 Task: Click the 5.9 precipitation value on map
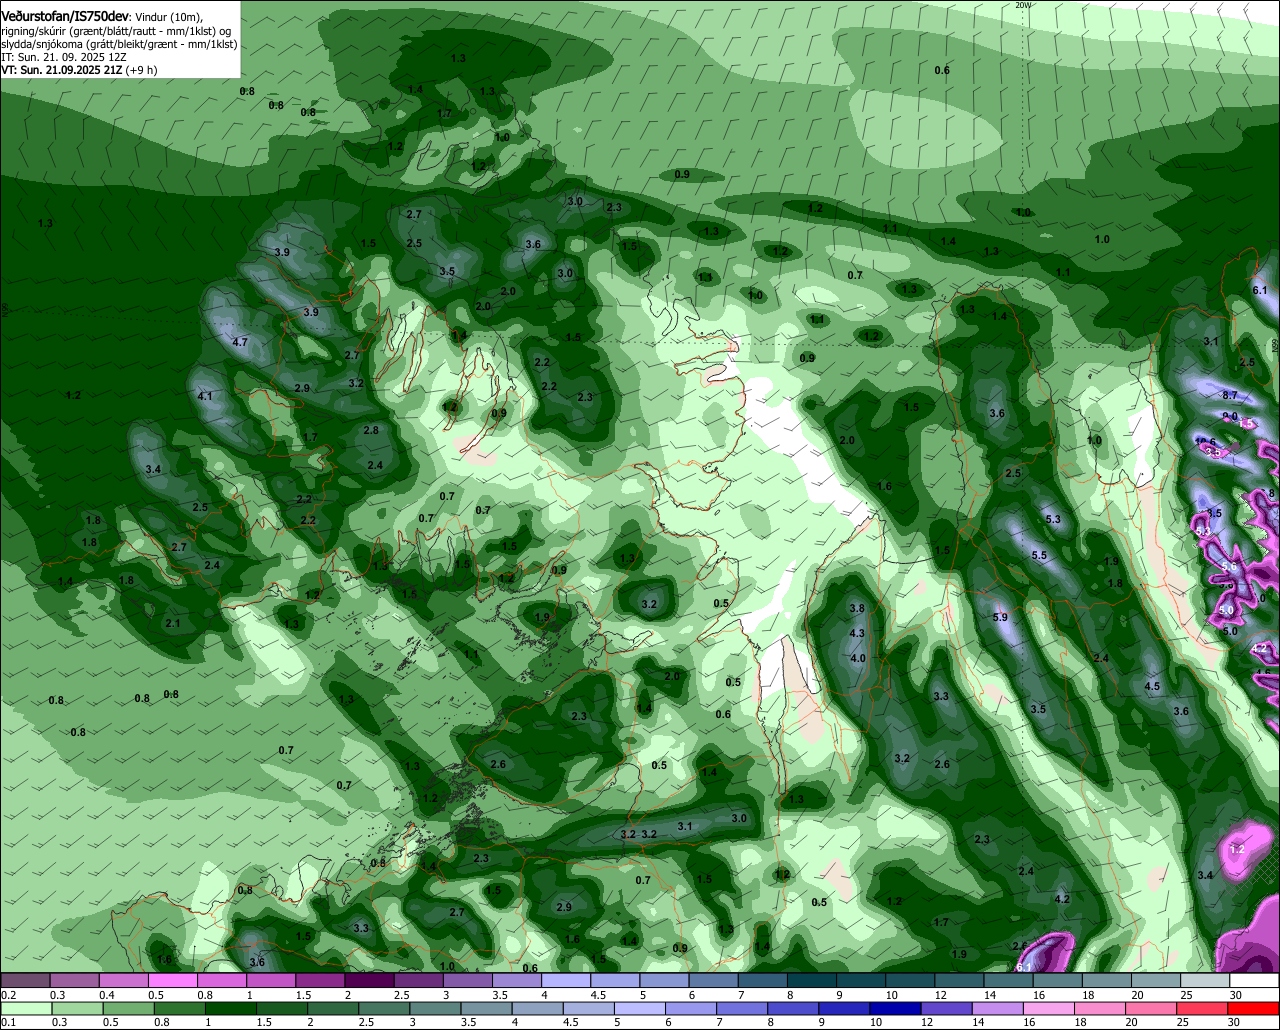tap(1000, 618)
